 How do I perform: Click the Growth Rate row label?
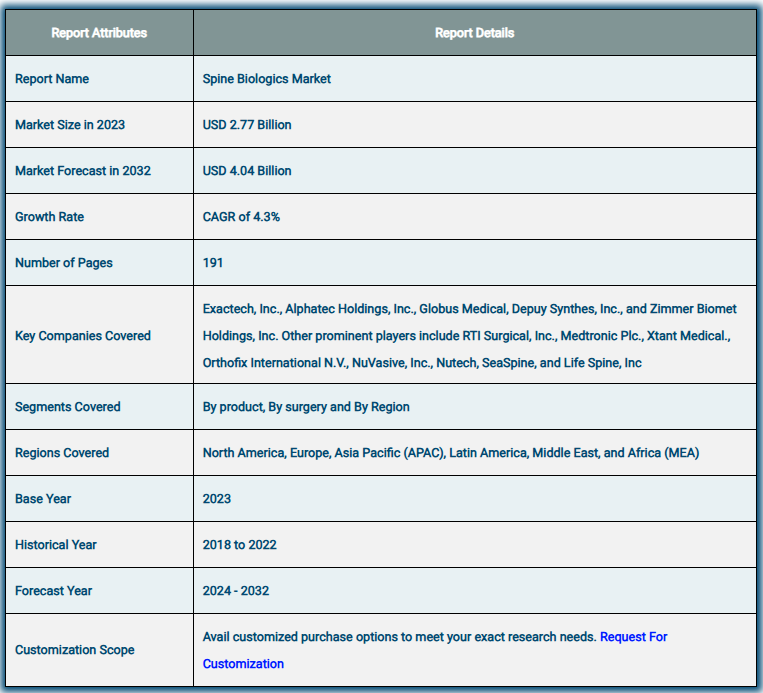click(x=50, y=217)
